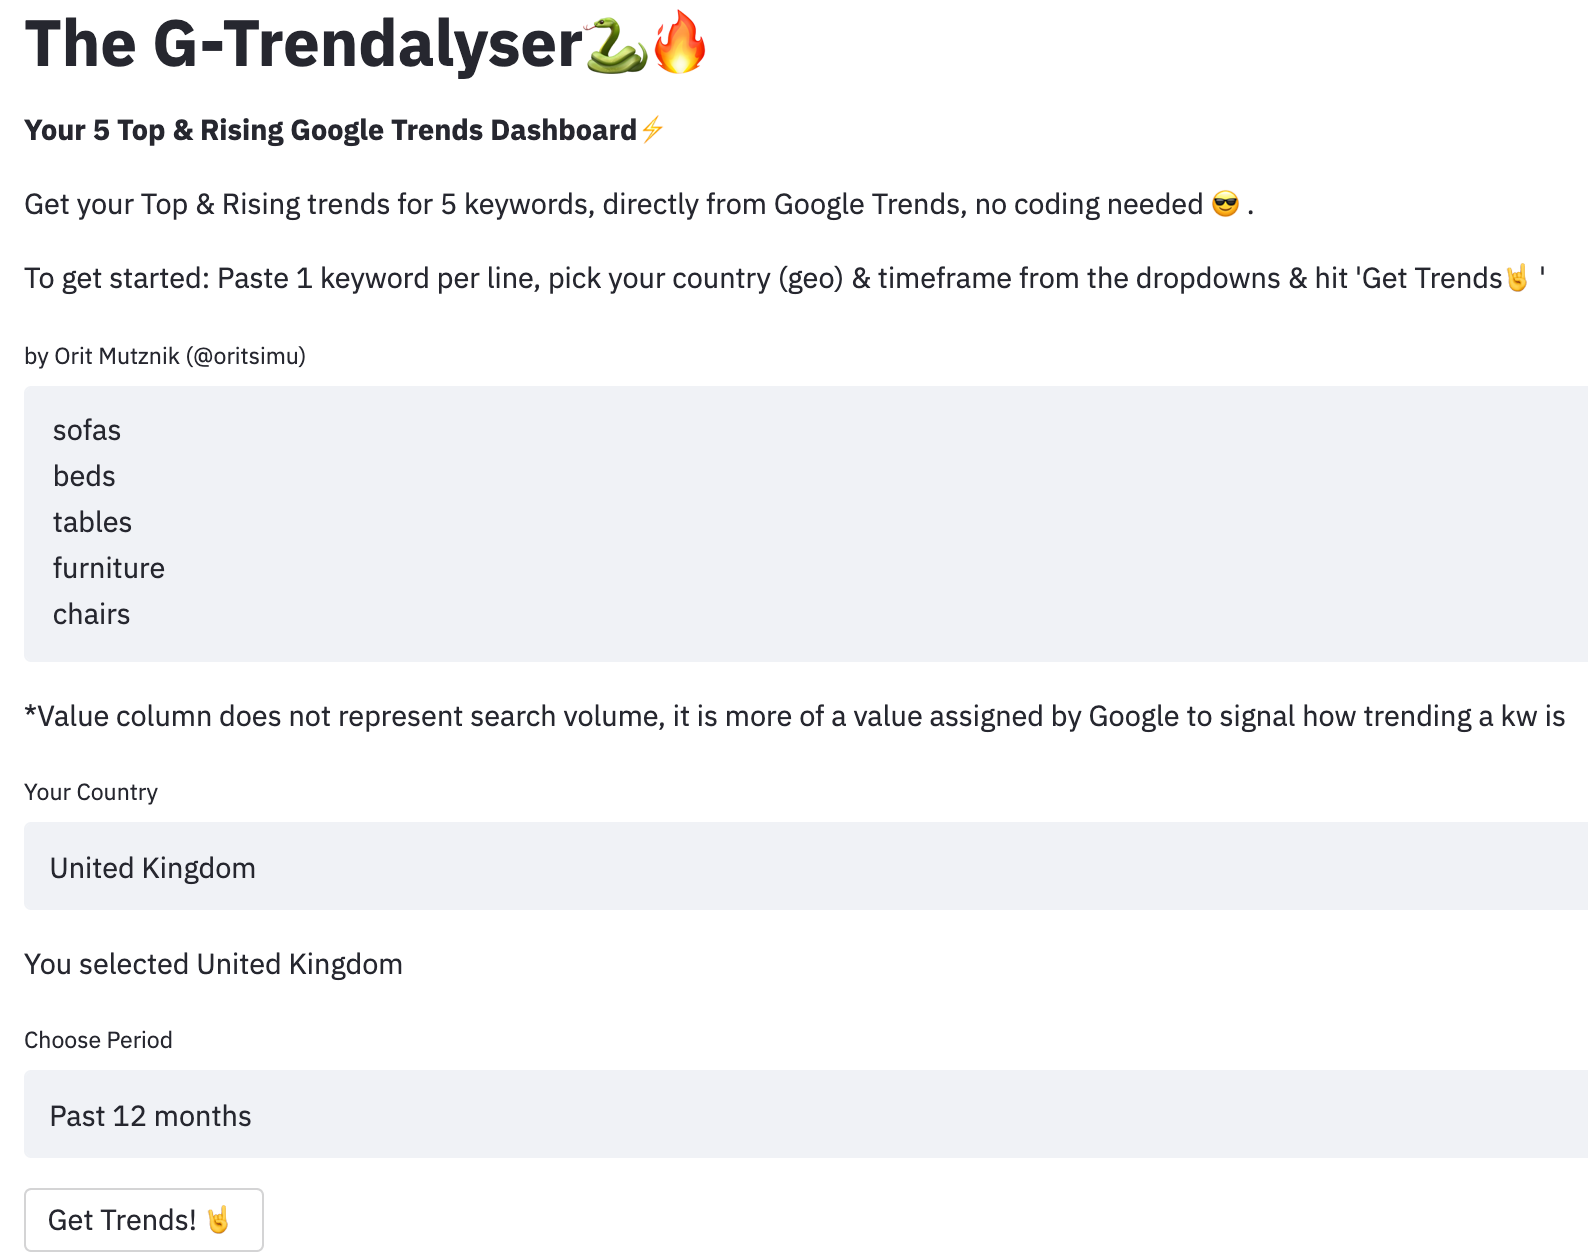
Task: Place cursor on 'furniture' keyword line
Action: pos(109,568)
